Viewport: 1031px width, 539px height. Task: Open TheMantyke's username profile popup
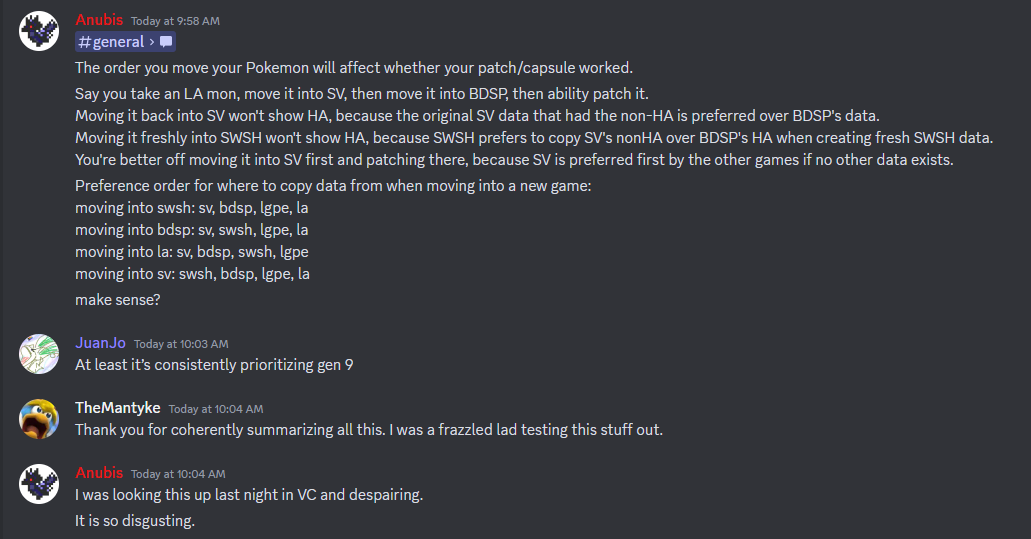(x=117, y=408)
